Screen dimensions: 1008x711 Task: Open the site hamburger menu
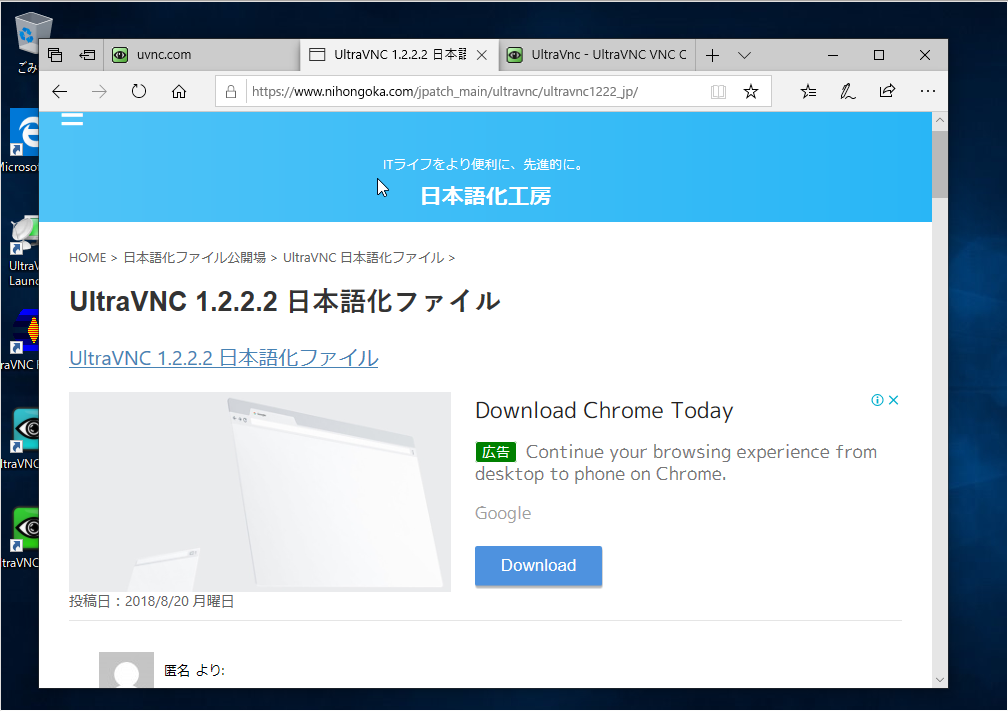point(72,120)
